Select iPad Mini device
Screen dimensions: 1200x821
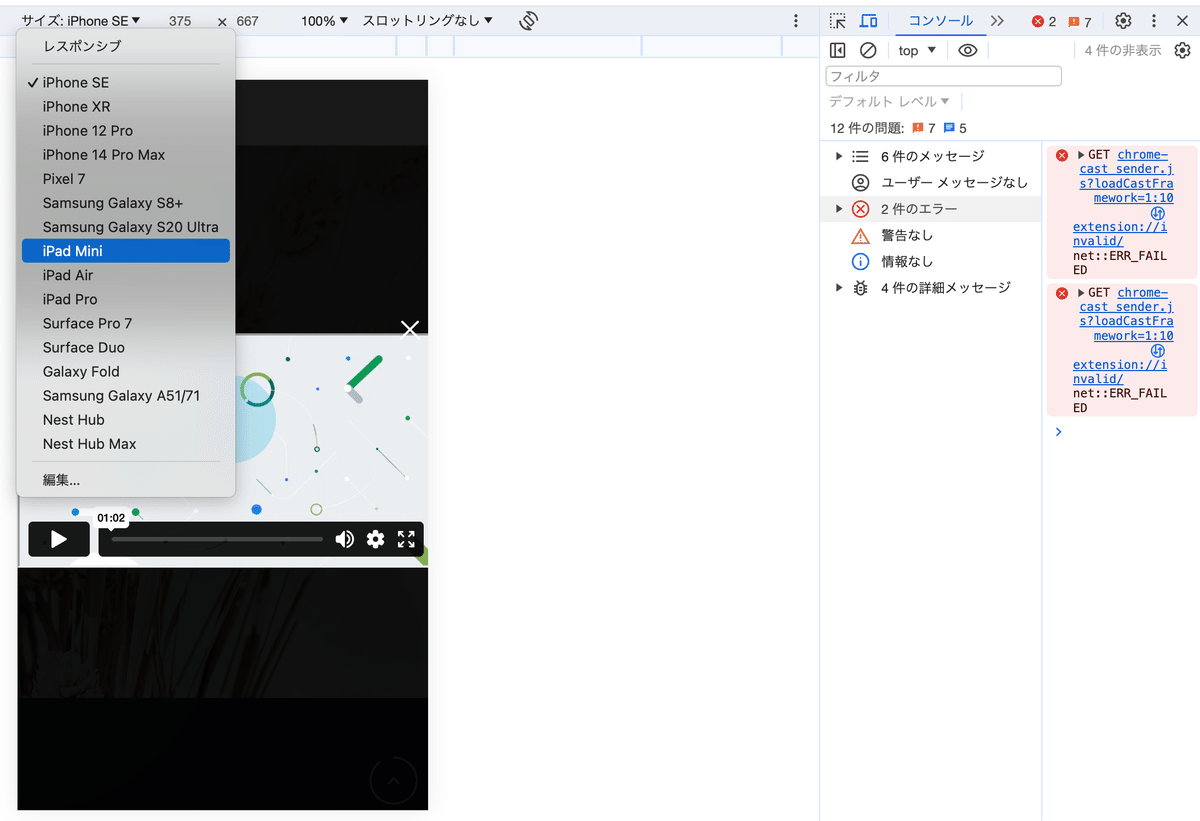pyautogui.click(x=126, y=251)
